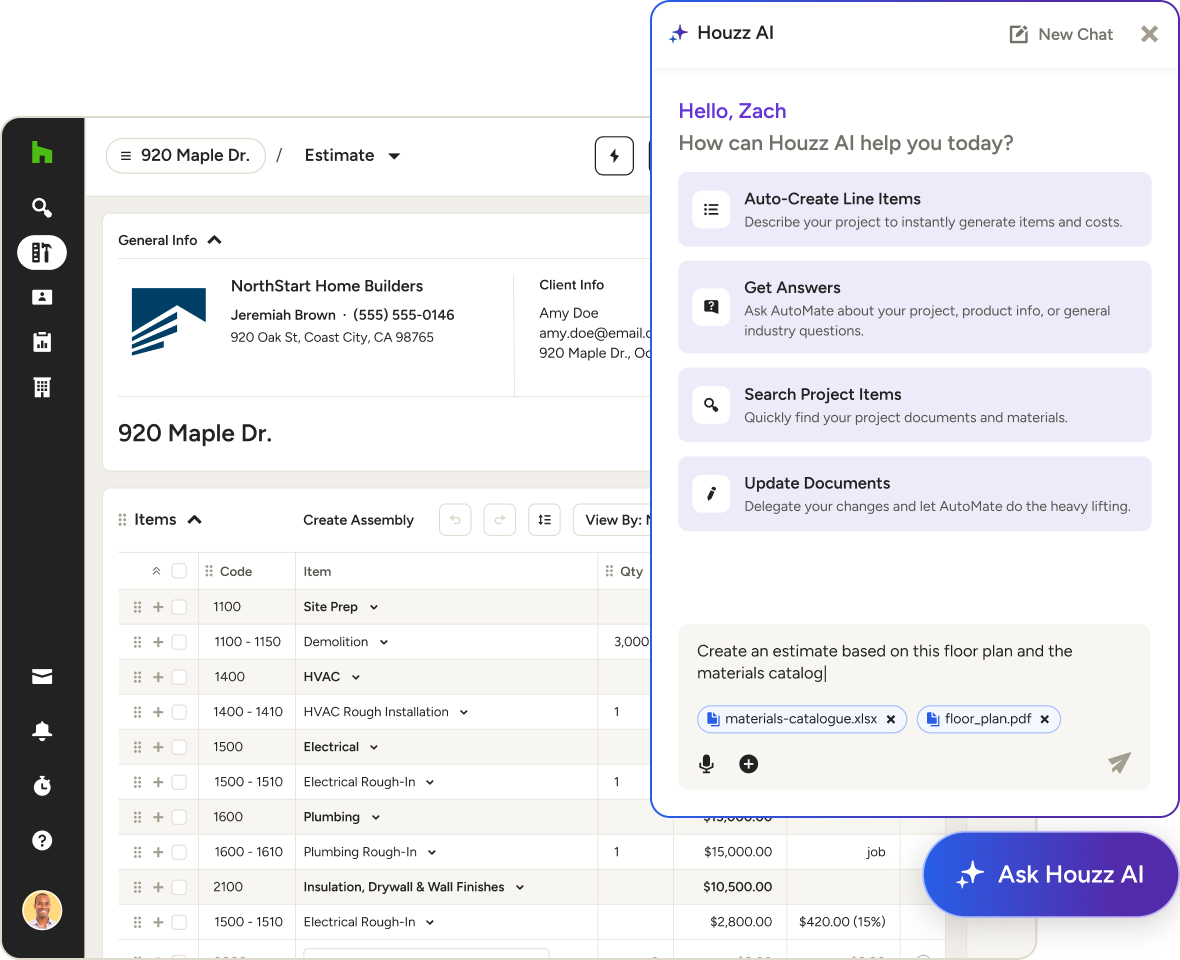This screenshot has height=960, width=1180.
Task: Click the Ask Houzz AI button
Action: tap(1051, 874)
